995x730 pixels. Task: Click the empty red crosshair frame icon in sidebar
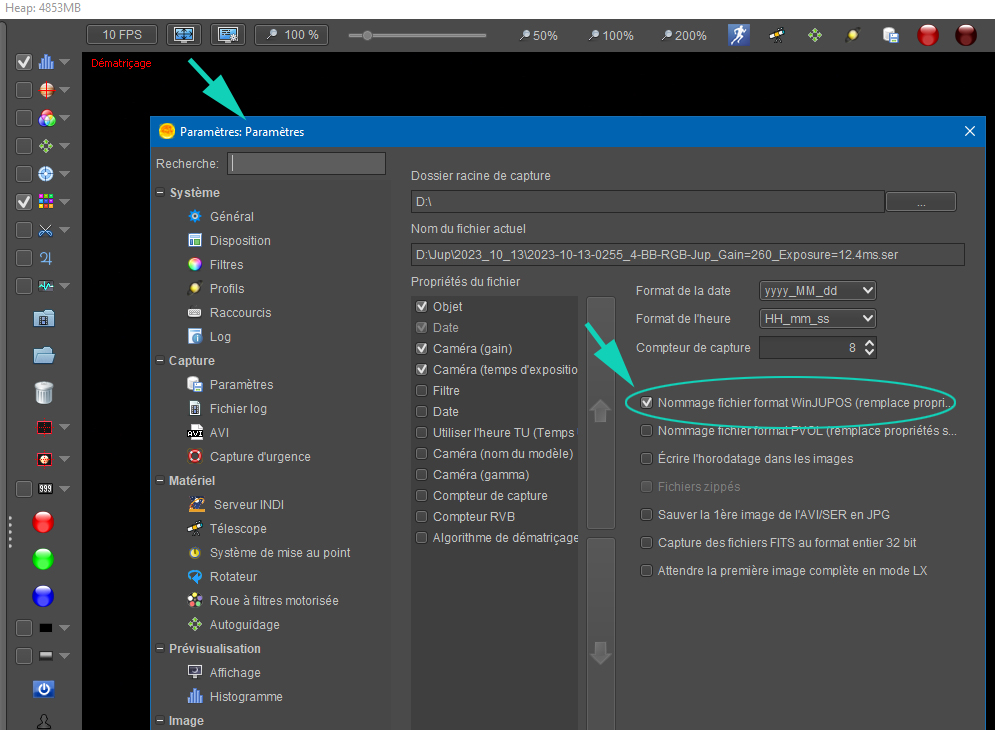point(44,427)
